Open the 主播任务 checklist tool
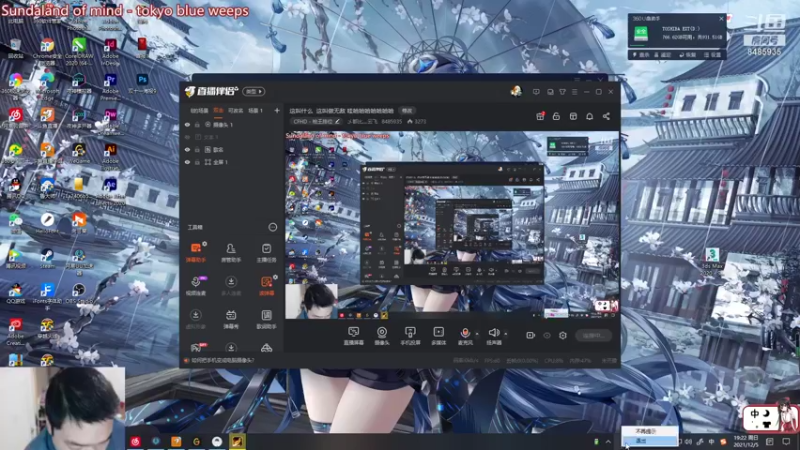800x450 pixels. (x=266, y=252)
